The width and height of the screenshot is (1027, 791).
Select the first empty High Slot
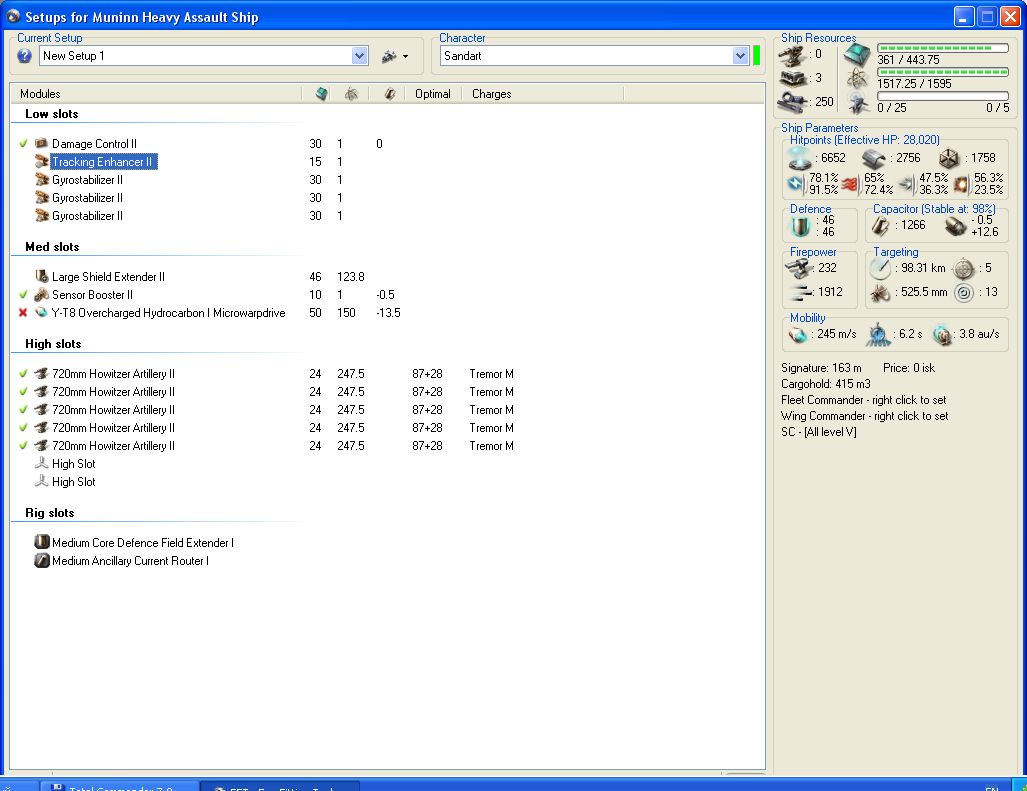point(73,464)
